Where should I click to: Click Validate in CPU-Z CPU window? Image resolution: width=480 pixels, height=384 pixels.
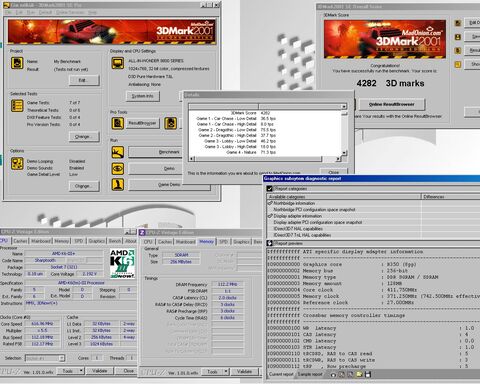tap(100, 371)
